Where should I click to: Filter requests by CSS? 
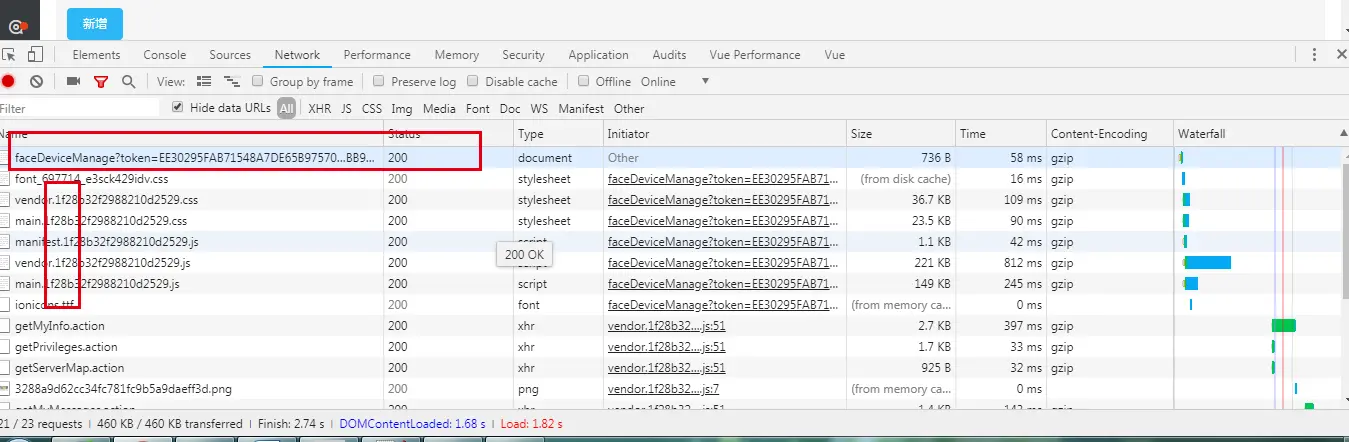372,108
